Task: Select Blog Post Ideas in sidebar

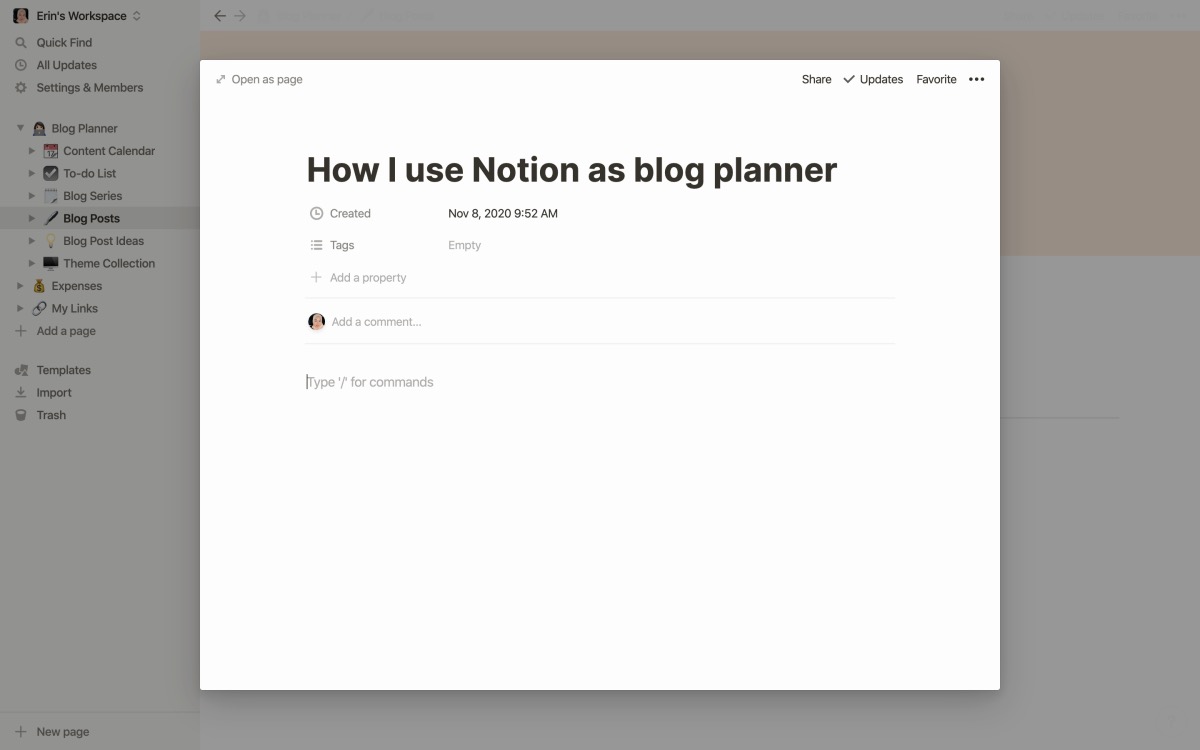Action: coord(103,241)
